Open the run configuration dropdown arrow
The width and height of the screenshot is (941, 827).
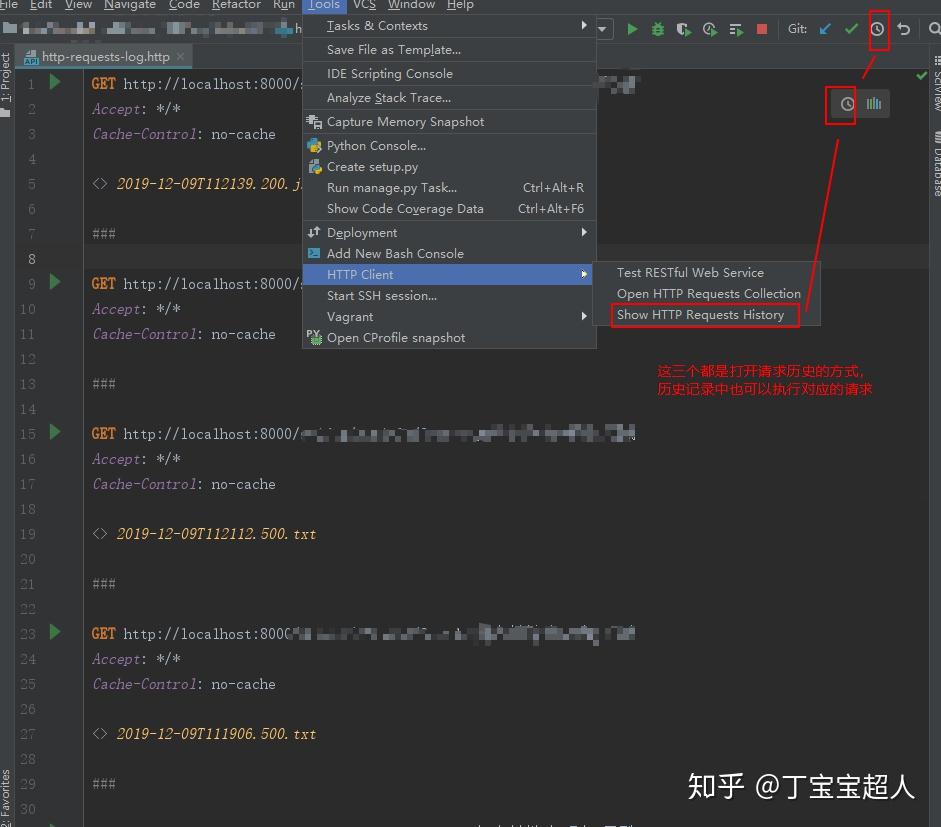[x=602, y=29]
